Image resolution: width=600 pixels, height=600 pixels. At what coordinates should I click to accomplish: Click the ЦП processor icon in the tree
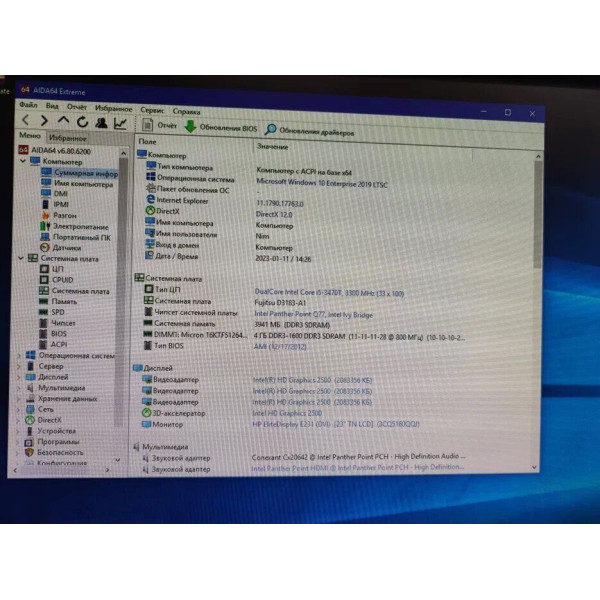point(44,269)
